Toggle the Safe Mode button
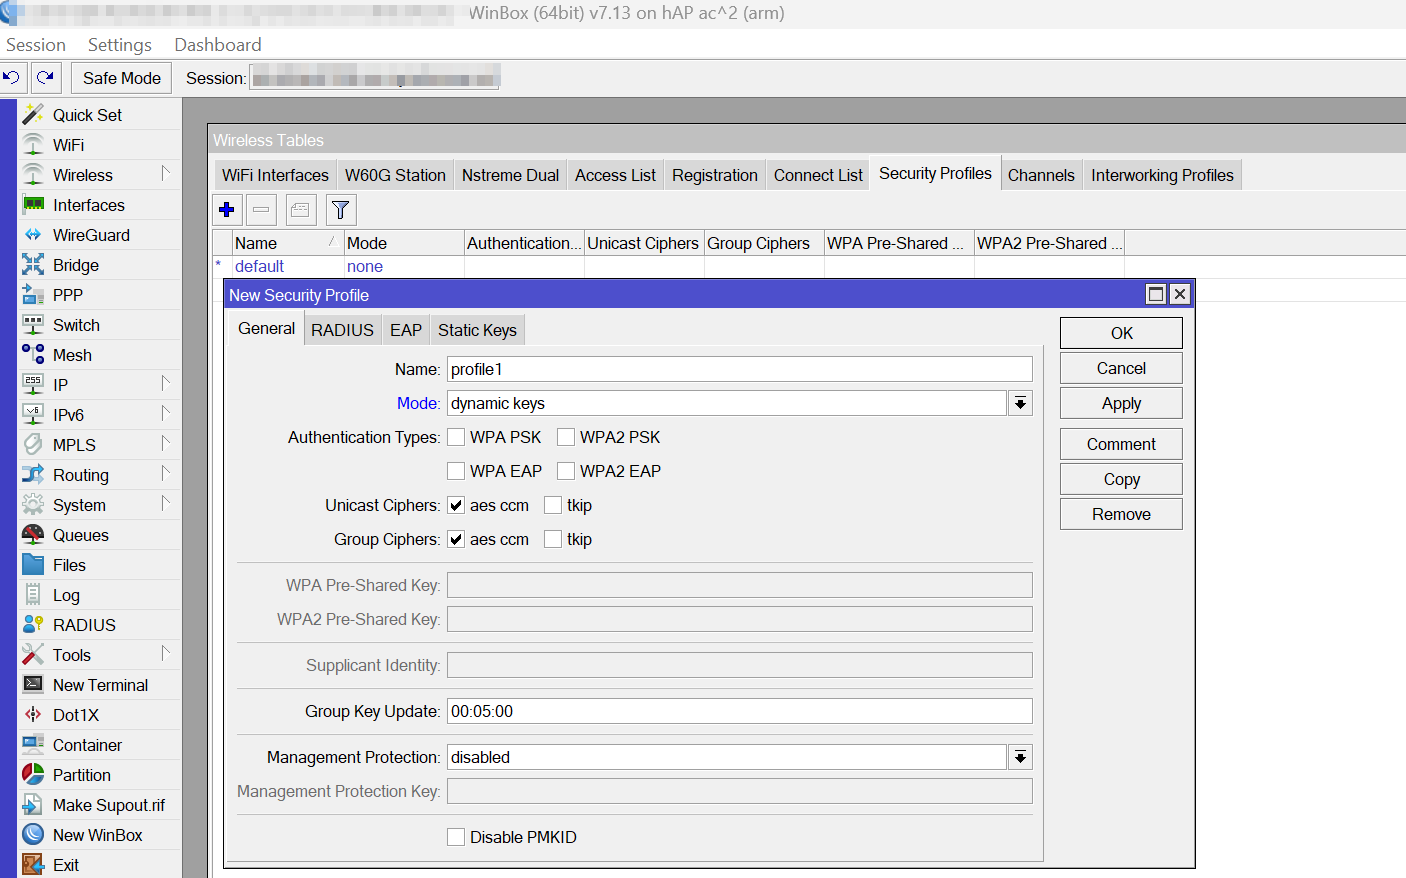The image size is (1406, 878). tap(122, 78)
